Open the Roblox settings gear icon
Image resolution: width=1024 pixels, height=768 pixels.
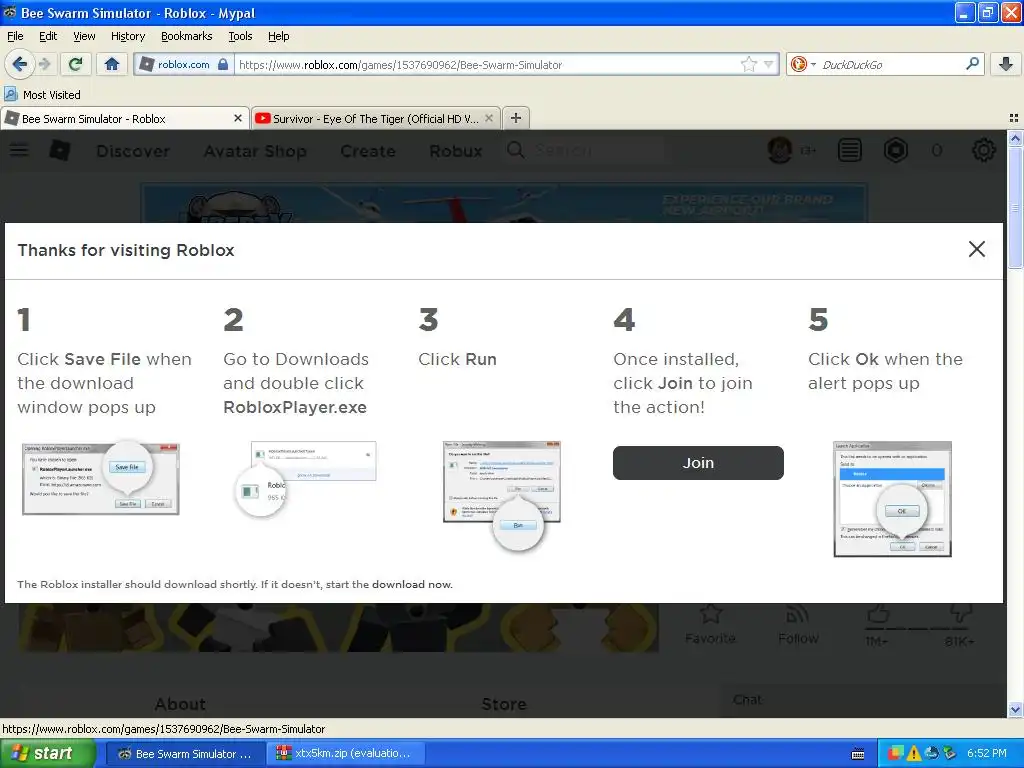point(984,150)
